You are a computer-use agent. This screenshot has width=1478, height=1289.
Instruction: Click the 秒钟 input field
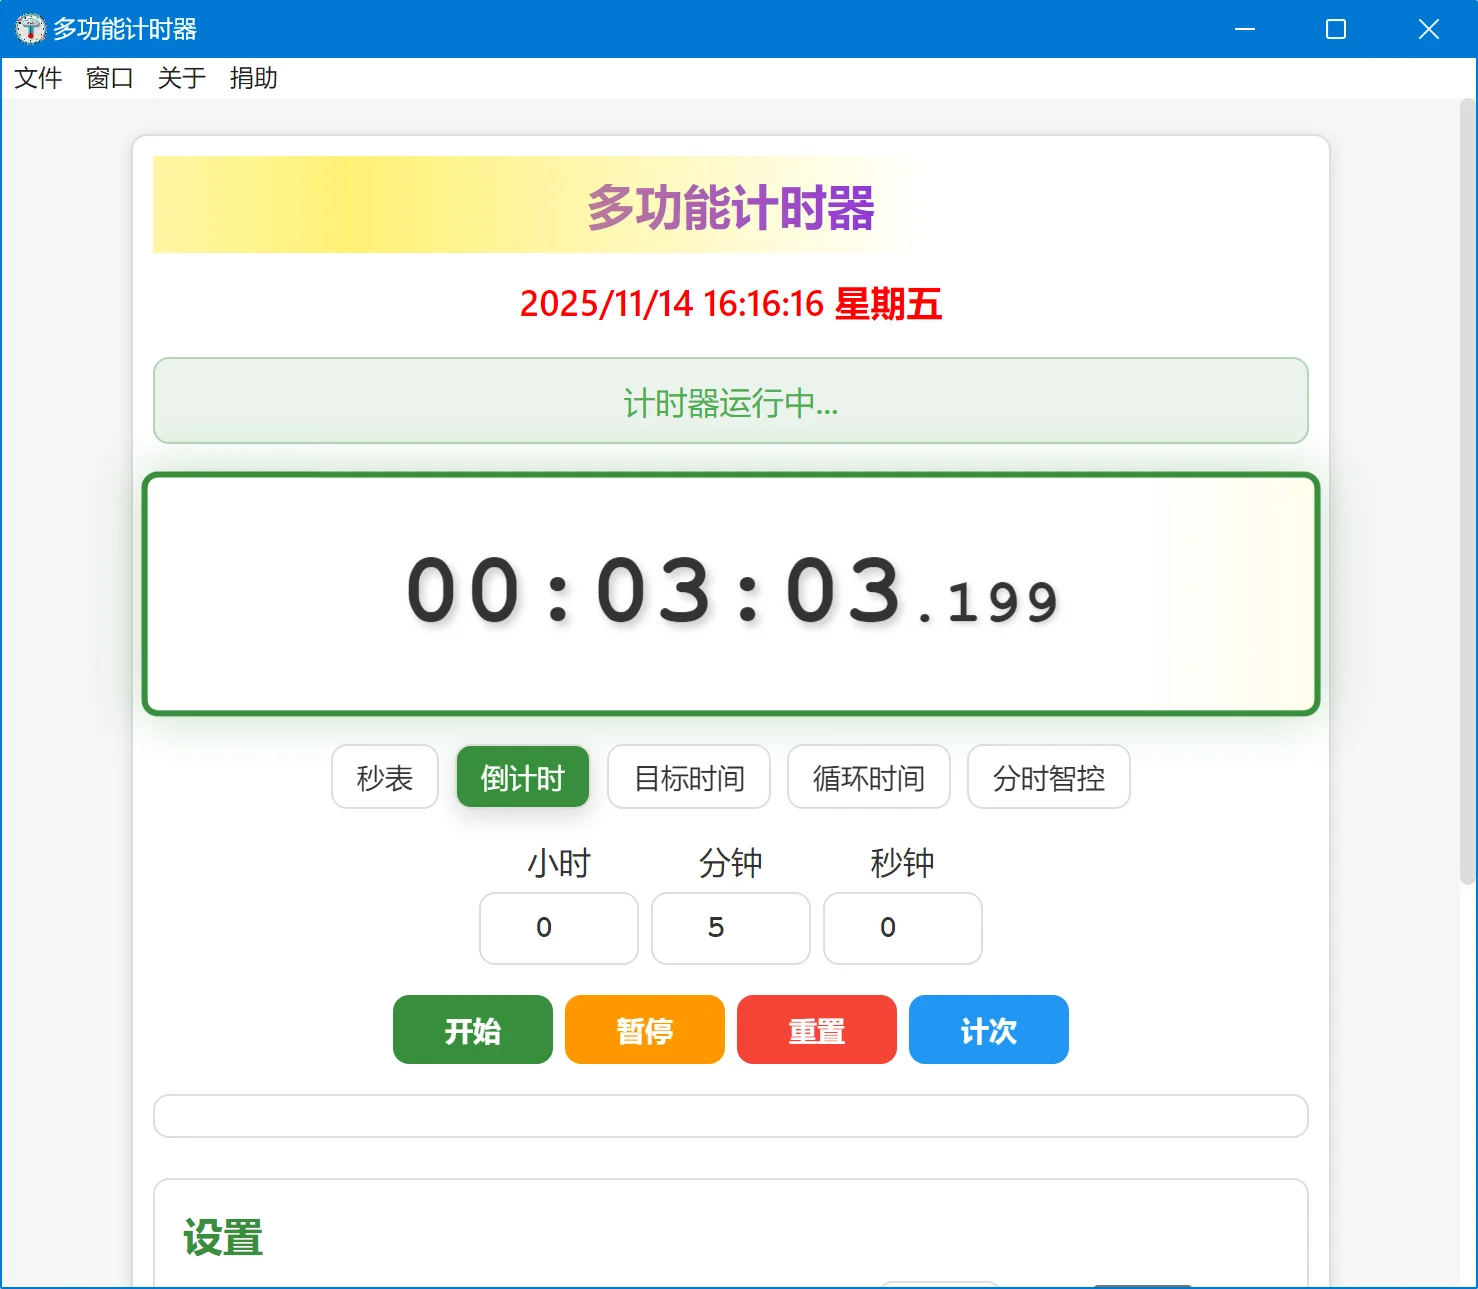[902, 928]
